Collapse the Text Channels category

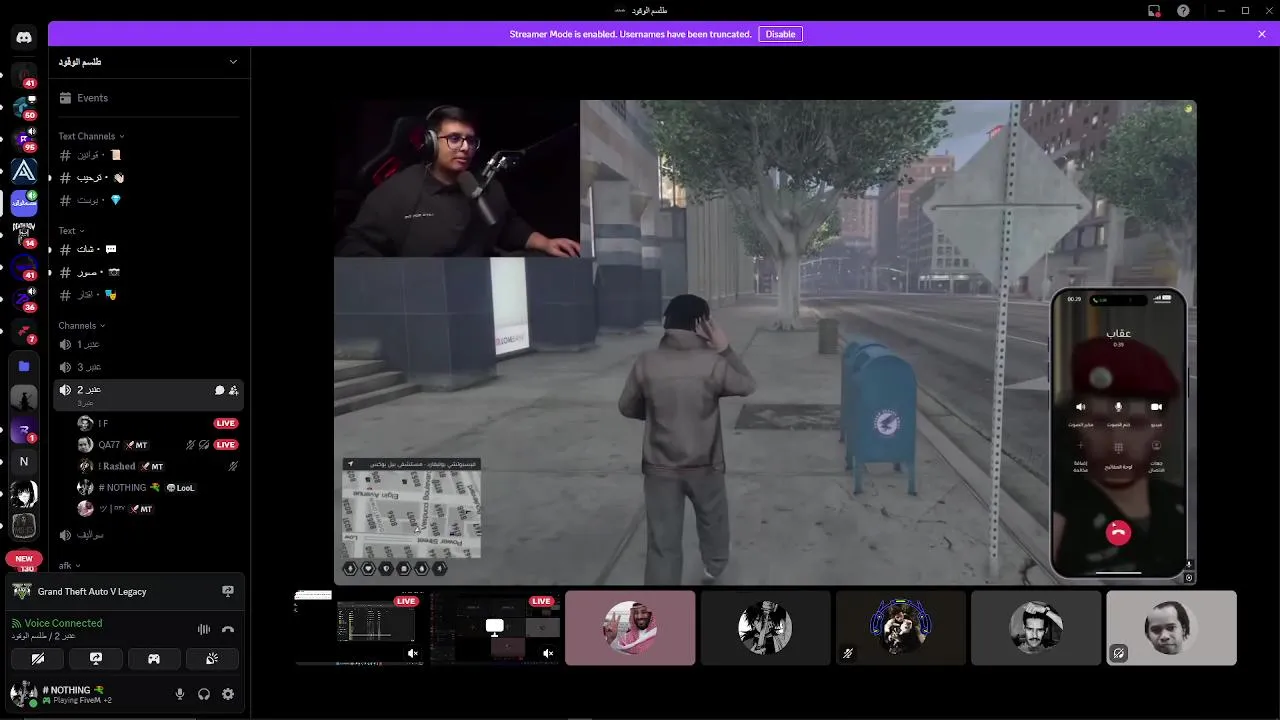coord(91,136)
